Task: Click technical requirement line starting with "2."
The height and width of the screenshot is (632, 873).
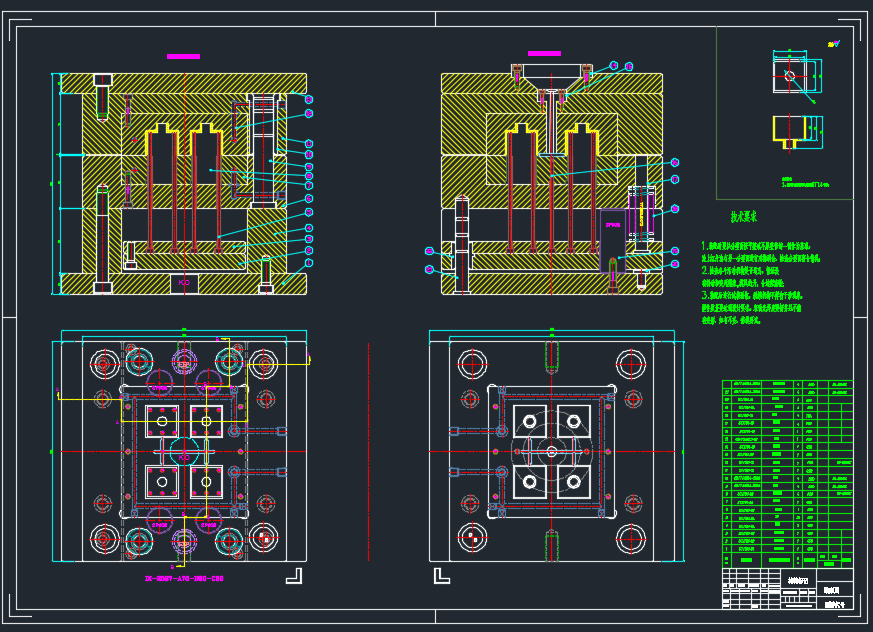Action: [x=740, y=271]
